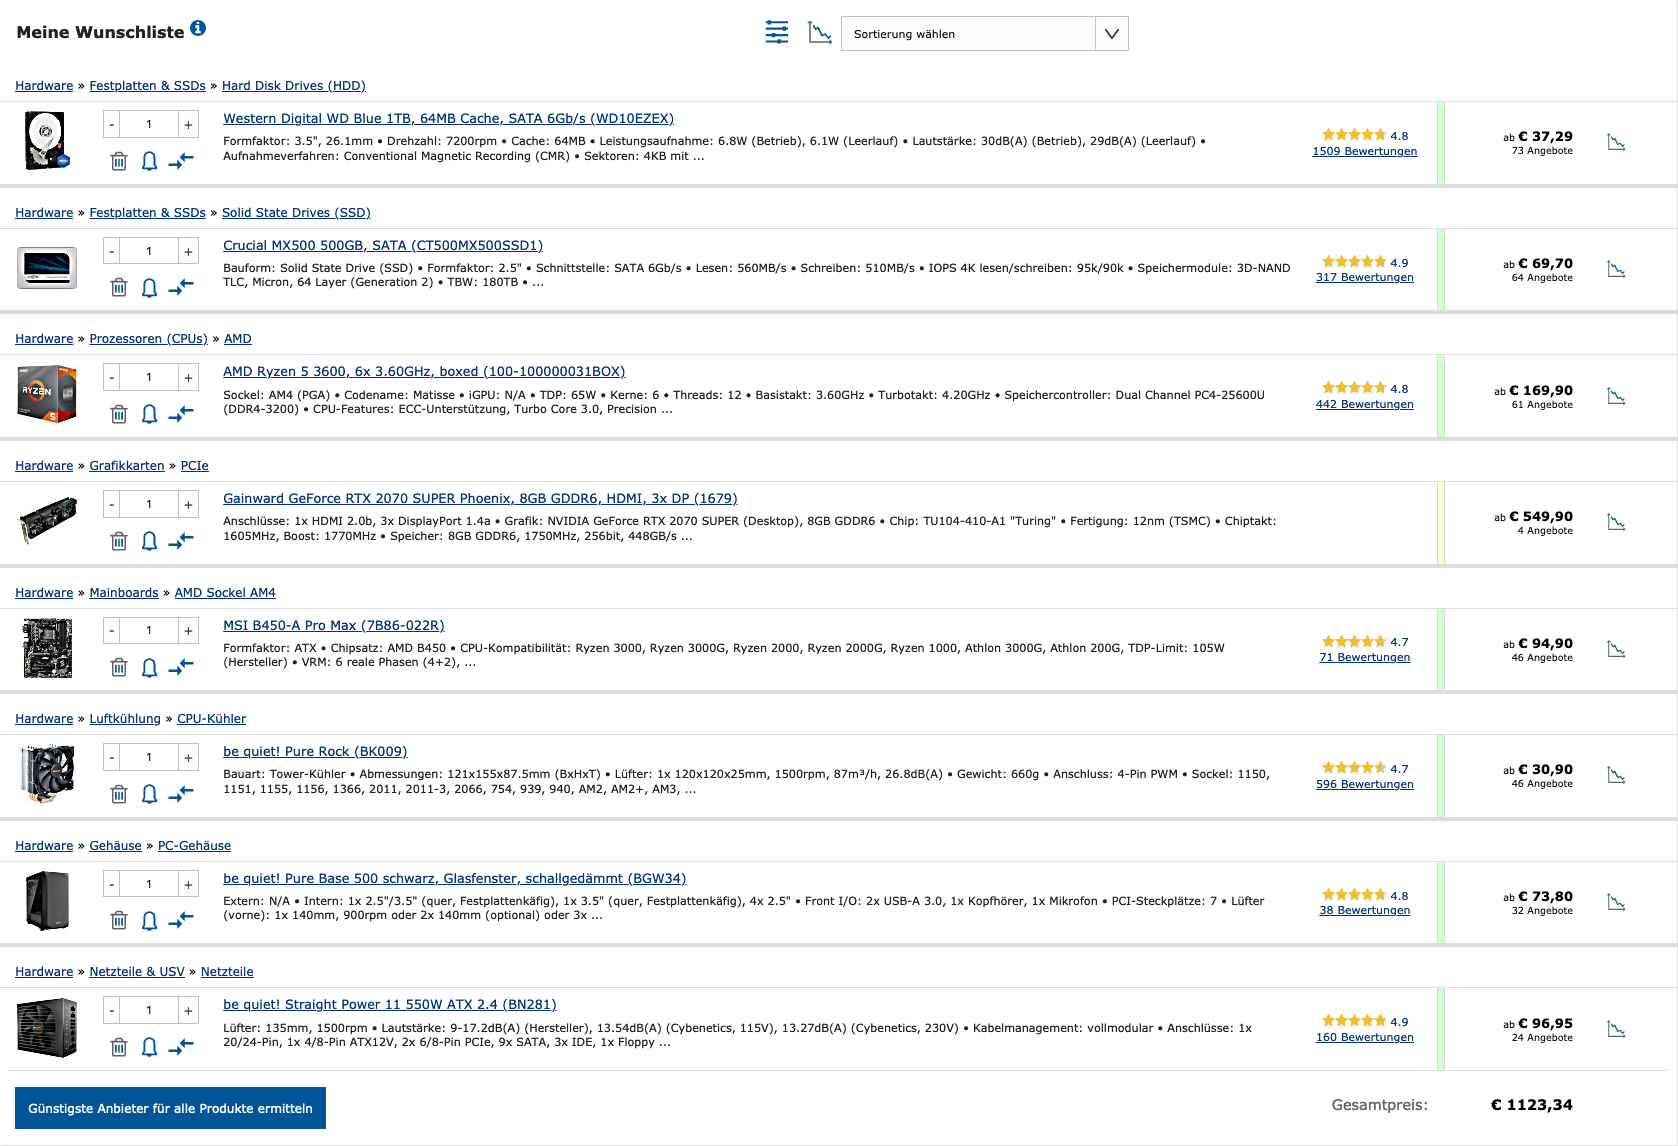Increase quantity of be quiet! Pure Base 500
1678x1146 pixels.
pos(188,884)
